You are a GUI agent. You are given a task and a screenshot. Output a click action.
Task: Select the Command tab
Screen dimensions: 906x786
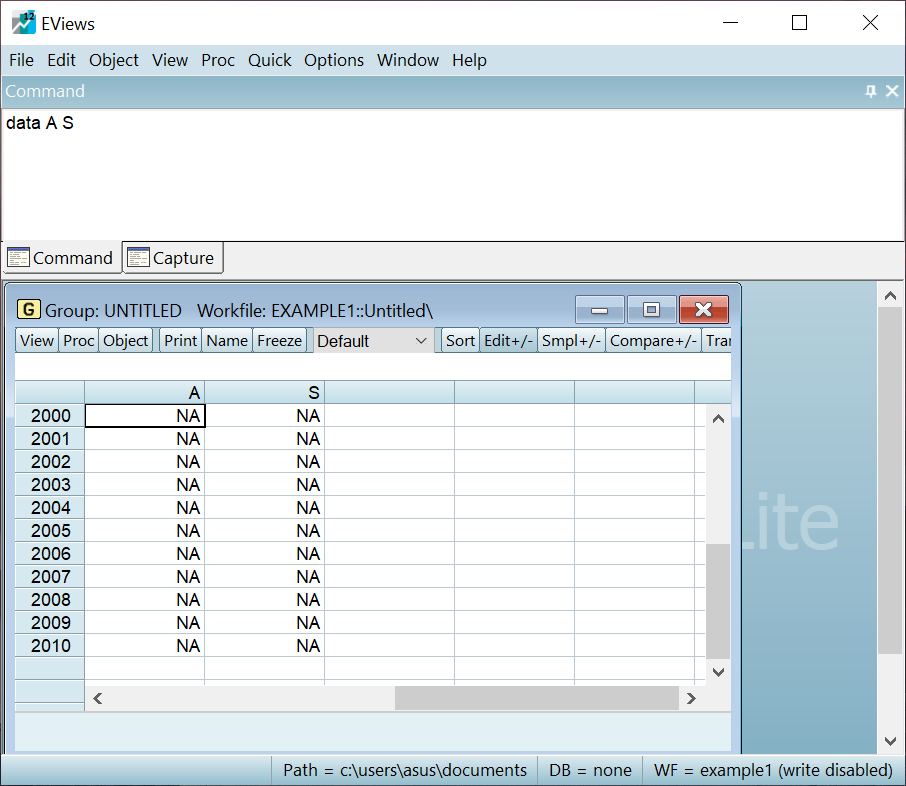tap(61, 258)
